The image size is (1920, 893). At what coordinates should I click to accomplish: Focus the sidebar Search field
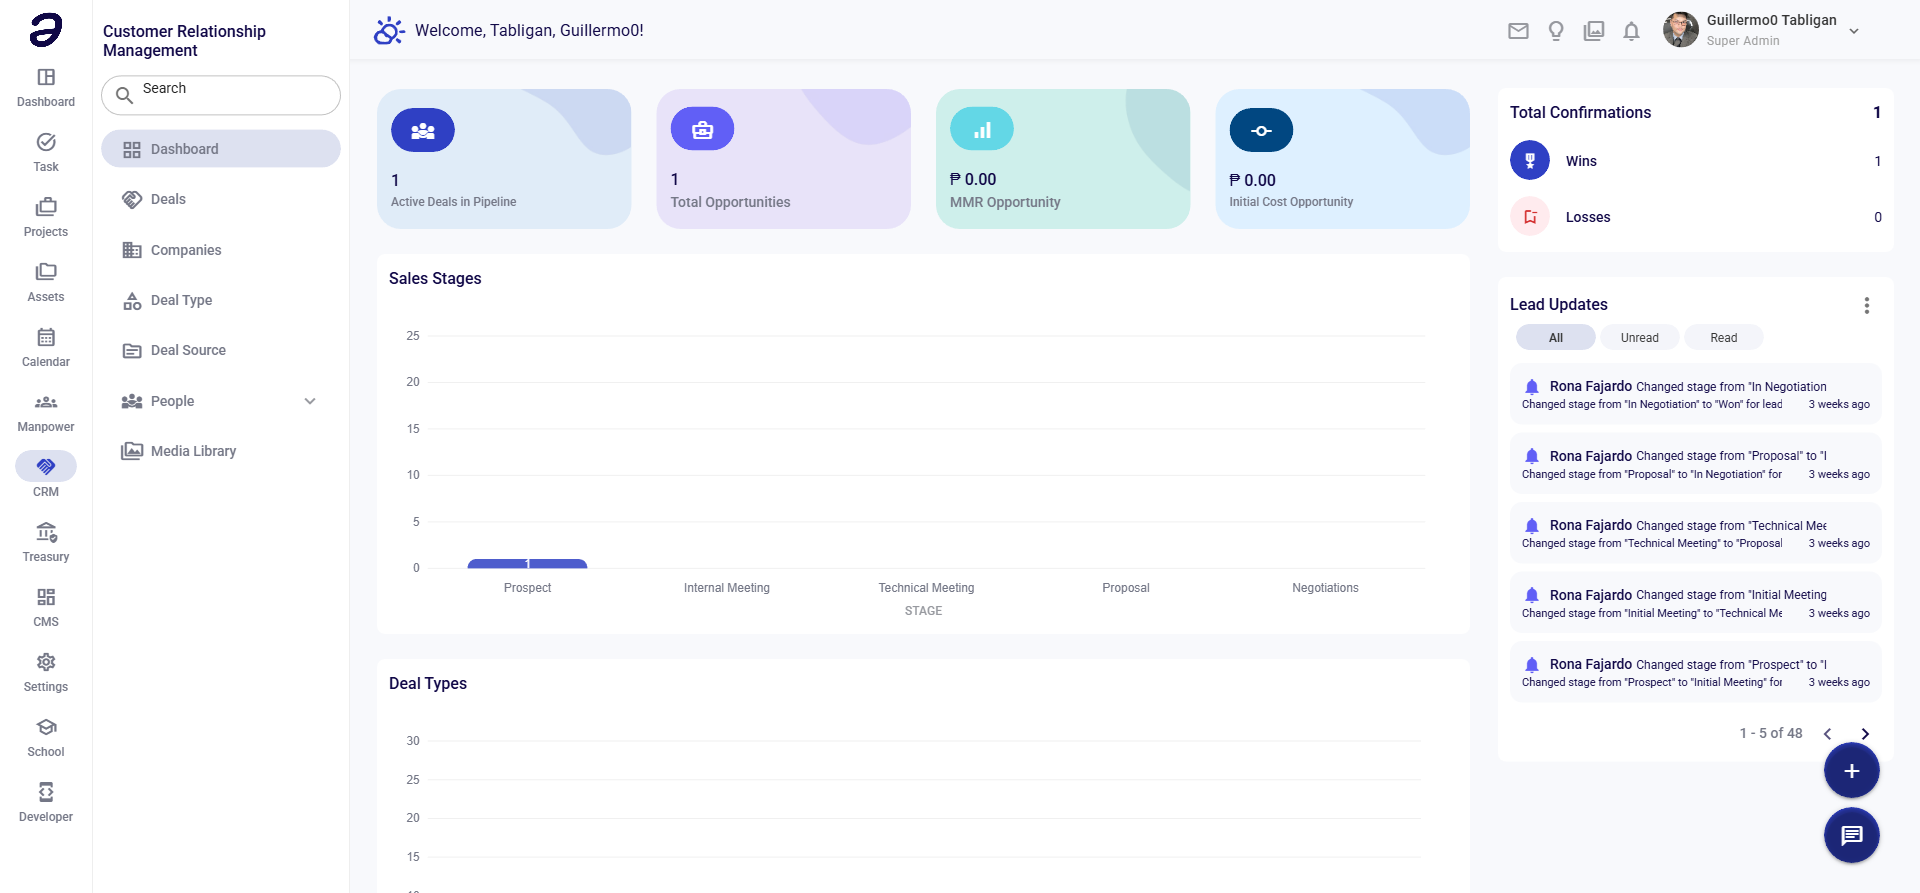coord(221,95)
